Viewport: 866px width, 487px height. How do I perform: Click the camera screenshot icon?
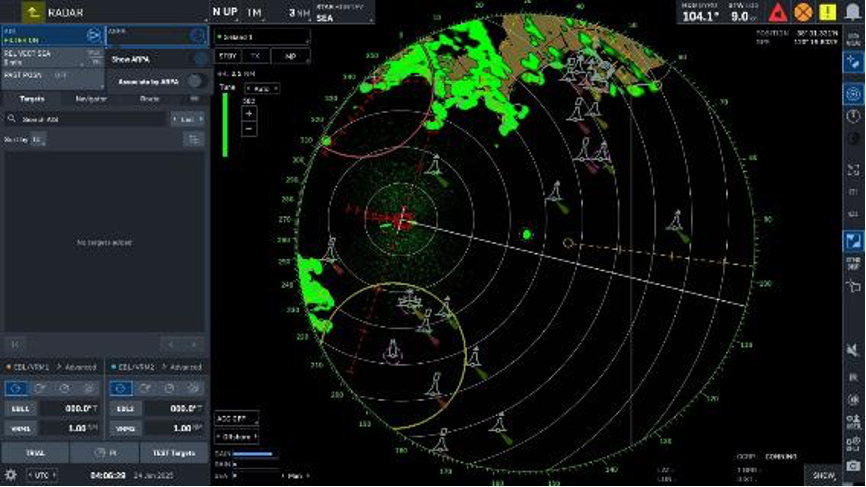[853, 467]
